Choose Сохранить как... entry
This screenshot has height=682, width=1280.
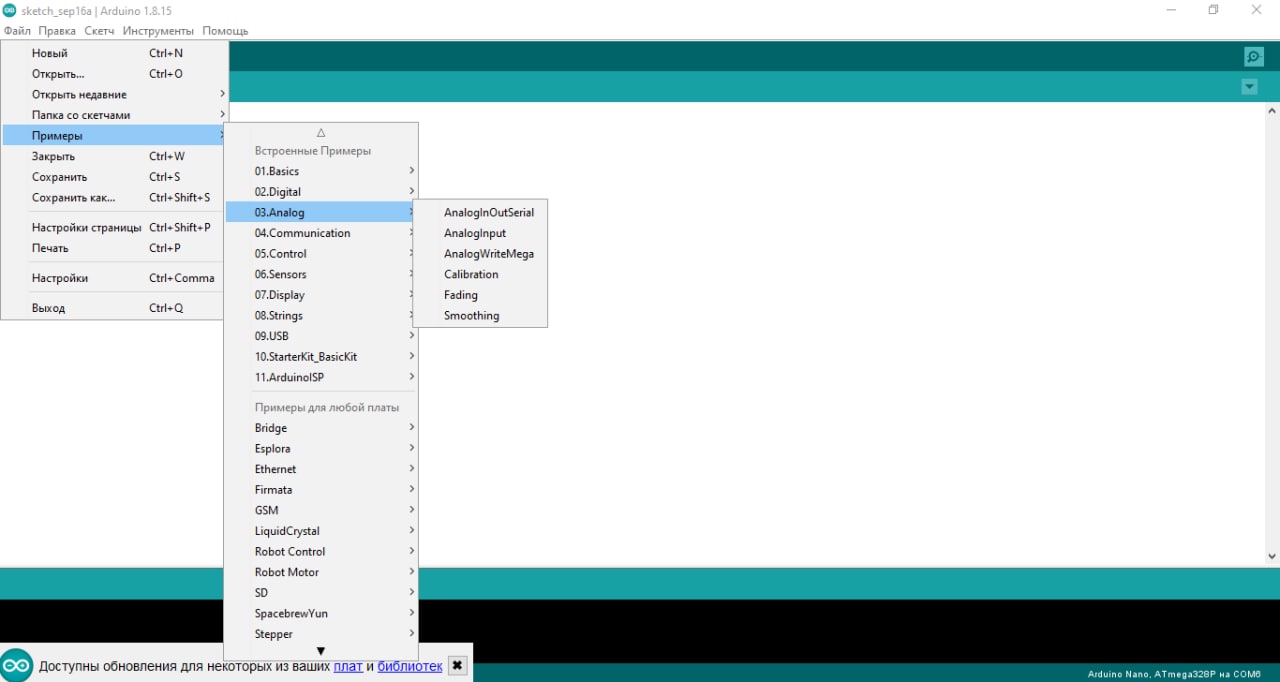point(115,197)
